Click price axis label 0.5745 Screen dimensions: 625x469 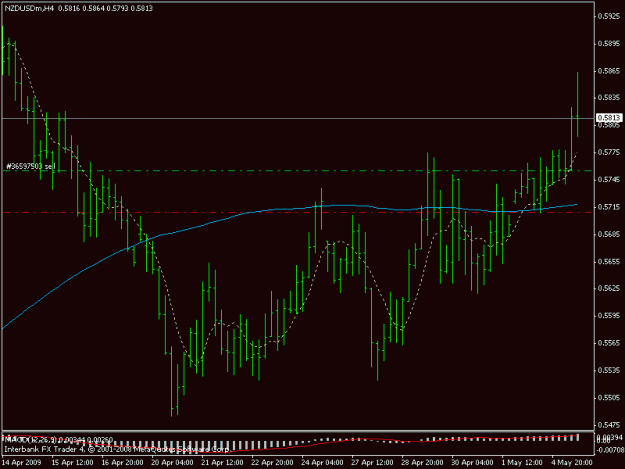click(x=609, y=180)
